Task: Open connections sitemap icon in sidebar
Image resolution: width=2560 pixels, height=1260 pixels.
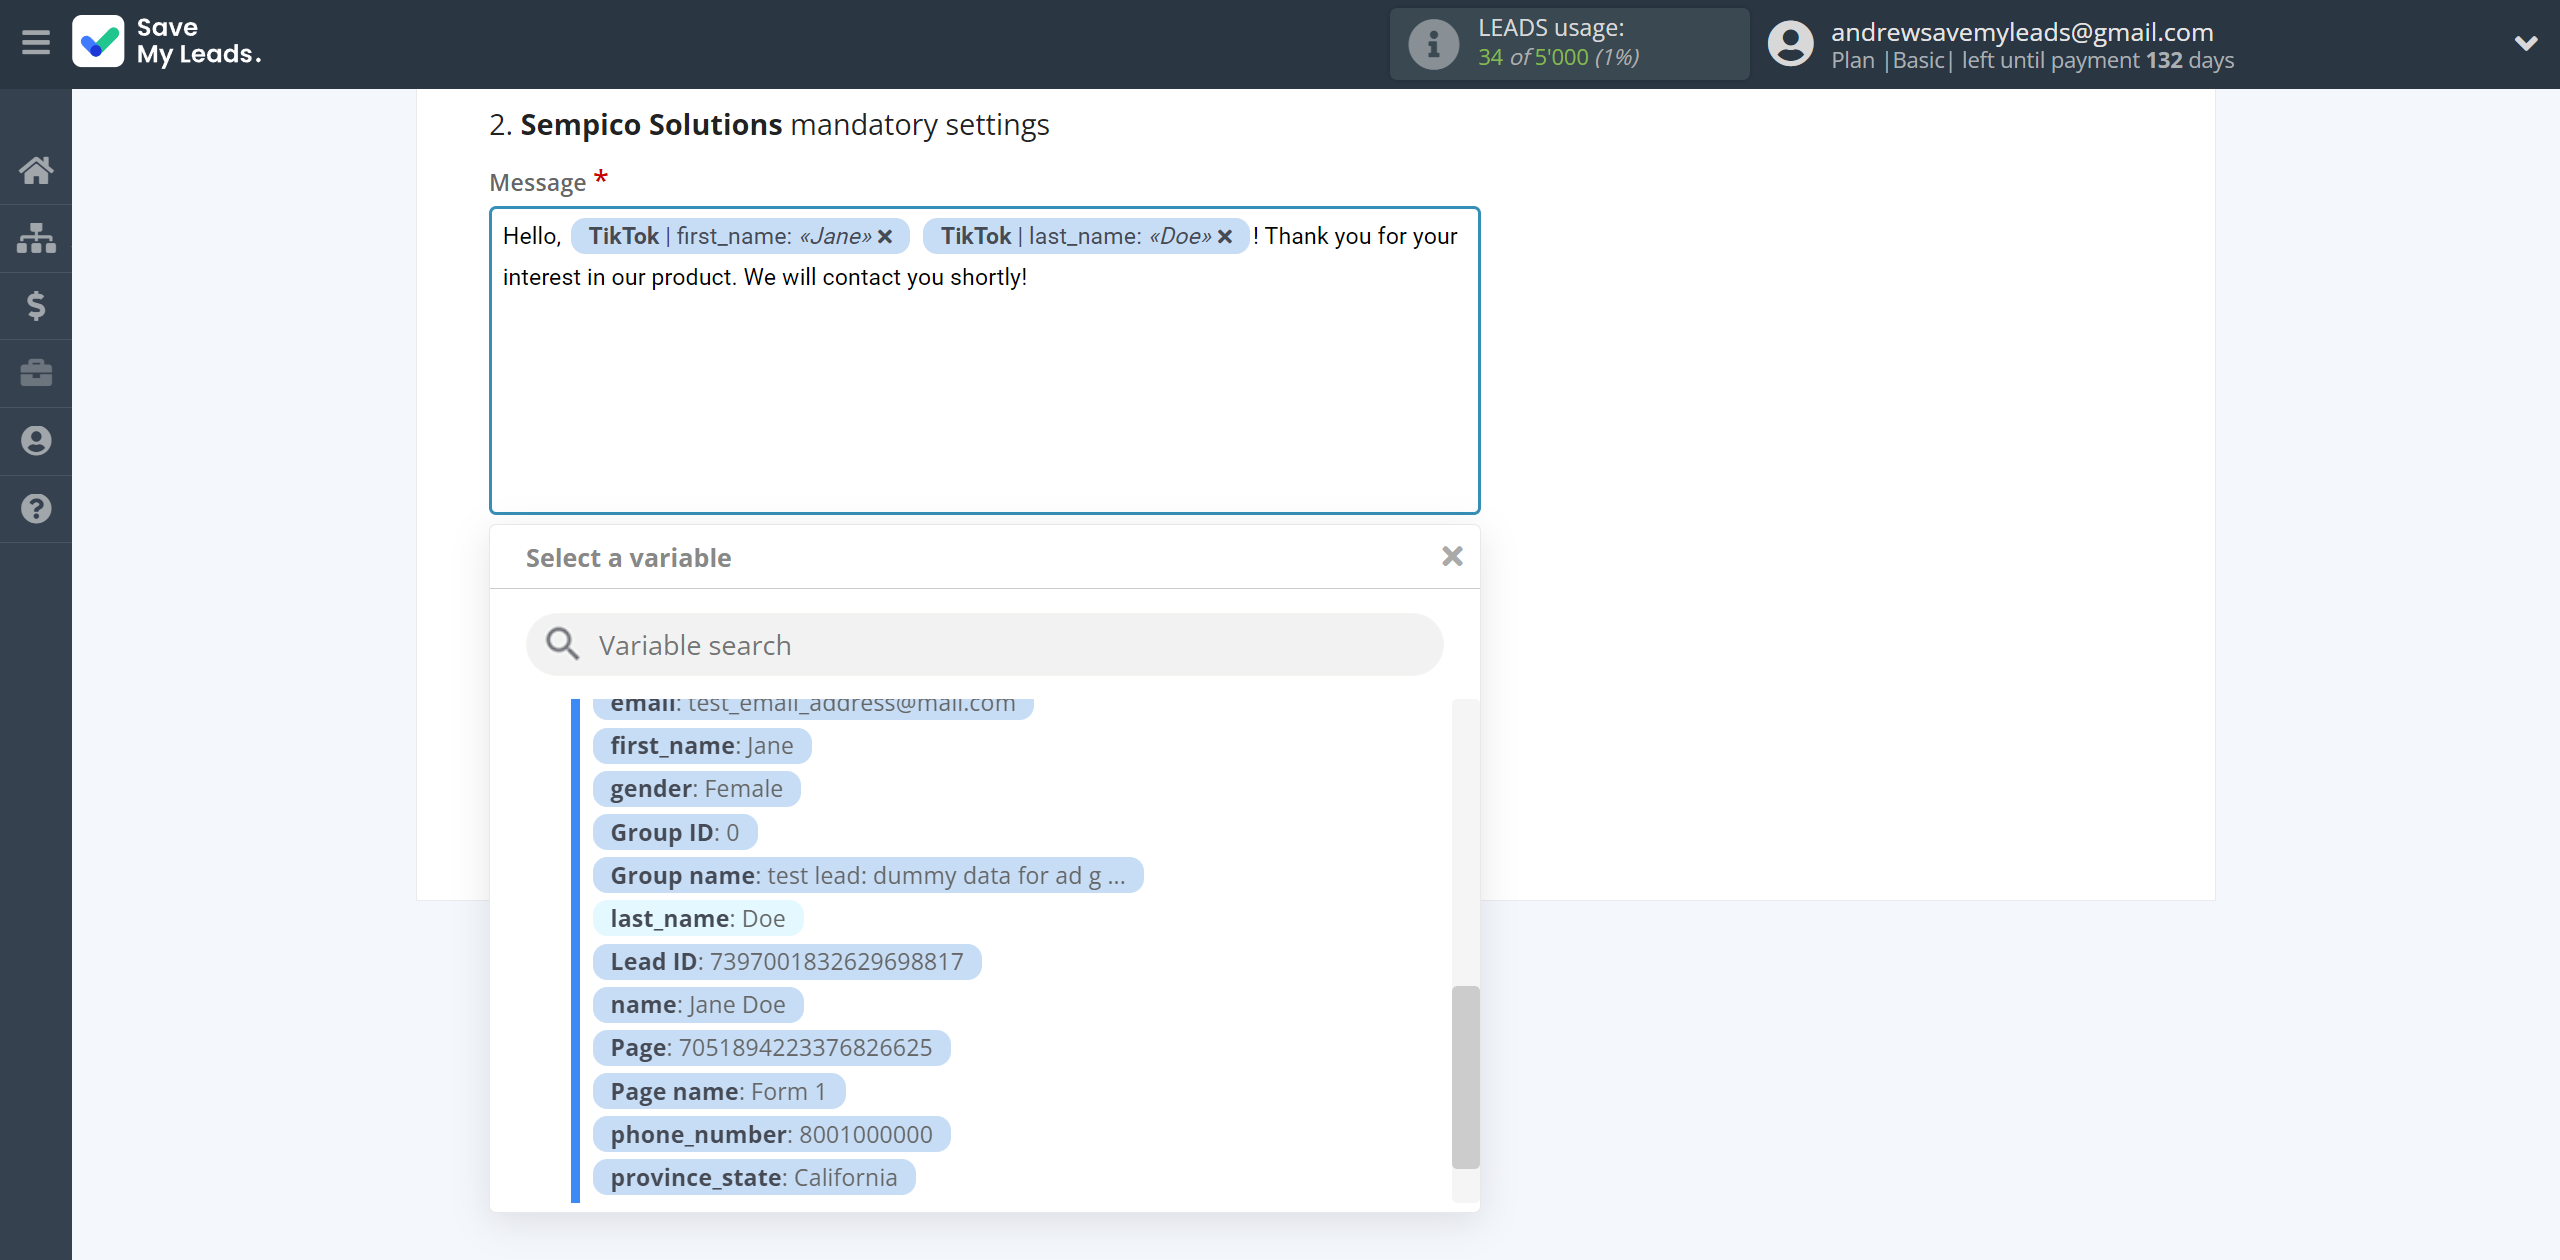Action: (36, 238)
